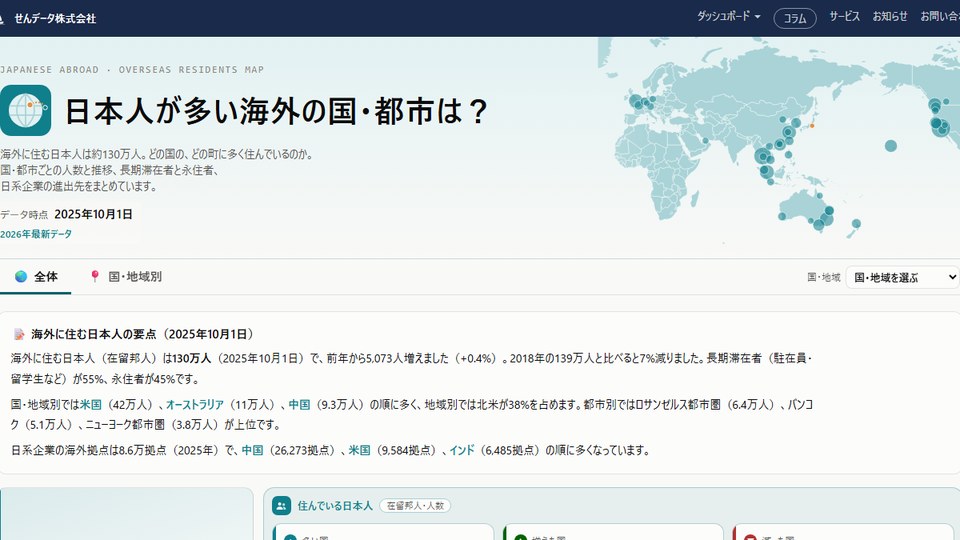Viewport: 960px width, 540px height.
Task: Open the 中国 (26,273拠点) link
Action: [252, 451]
